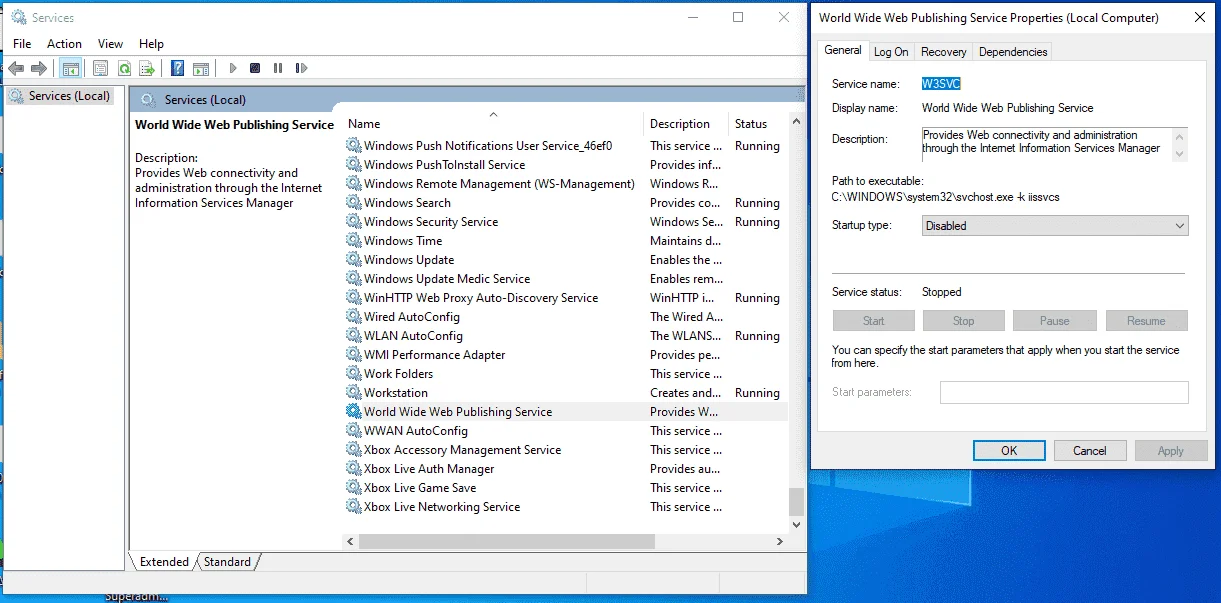Select Windows Remote Management (WS-Management) row

[x=566, y=184]
